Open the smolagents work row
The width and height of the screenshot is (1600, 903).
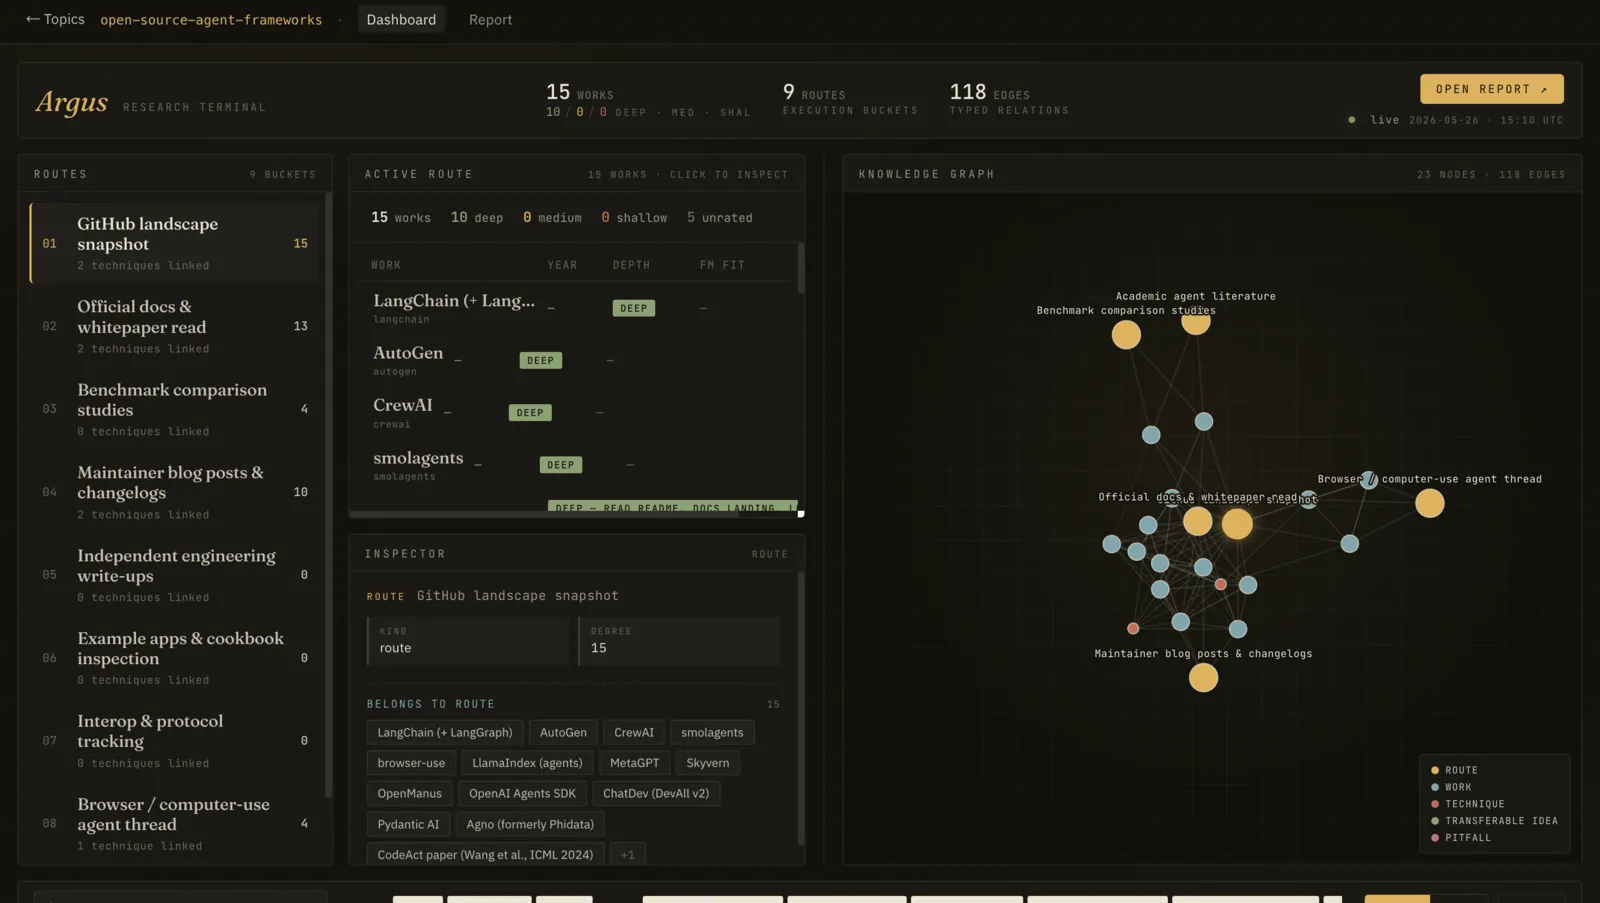tap(577, 464)
